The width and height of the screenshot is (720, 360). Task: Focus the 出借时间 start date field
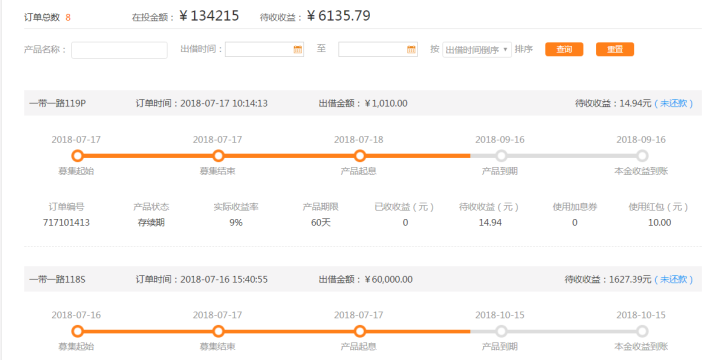tap(264, 50)
